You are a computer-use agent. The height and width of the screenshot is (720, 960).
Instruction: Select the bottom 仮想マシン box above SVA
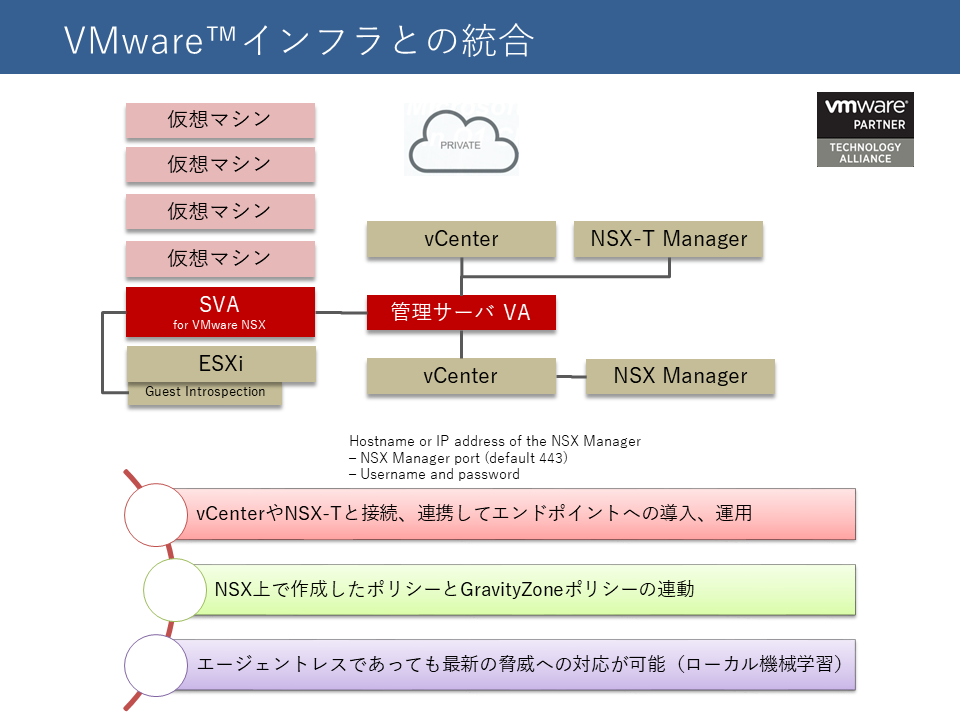(x=220, y=258)
